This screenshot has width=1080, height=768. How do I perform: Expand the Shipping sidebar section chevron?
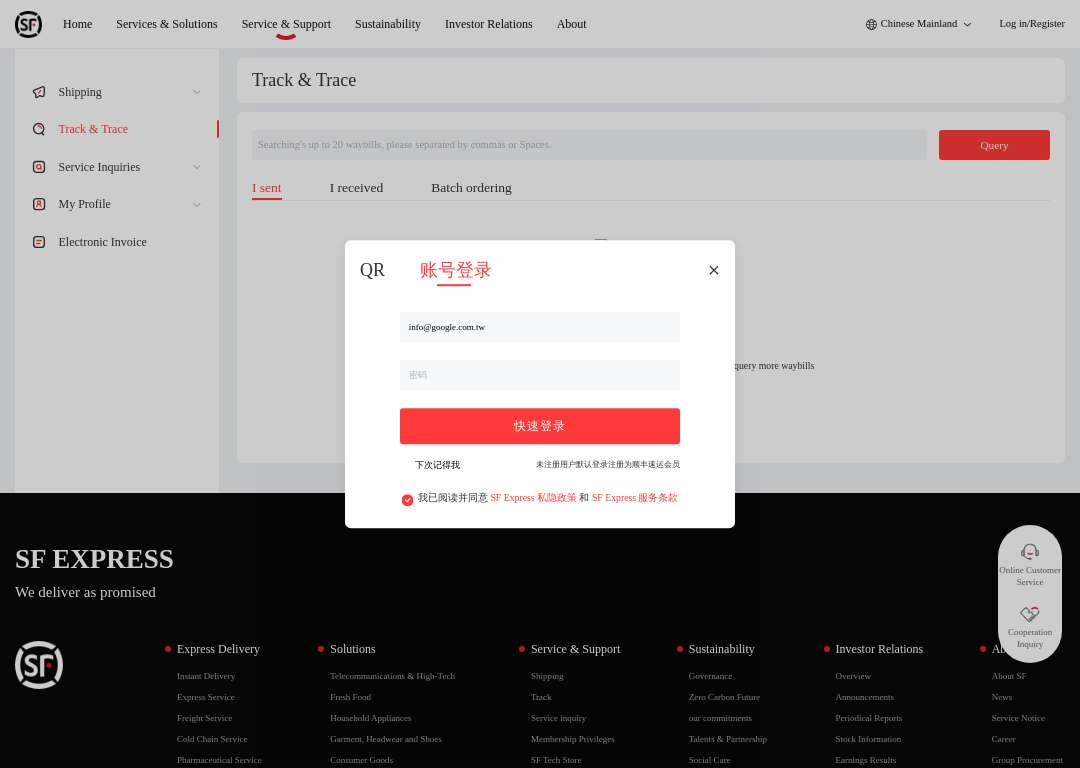tap(197, 92)
